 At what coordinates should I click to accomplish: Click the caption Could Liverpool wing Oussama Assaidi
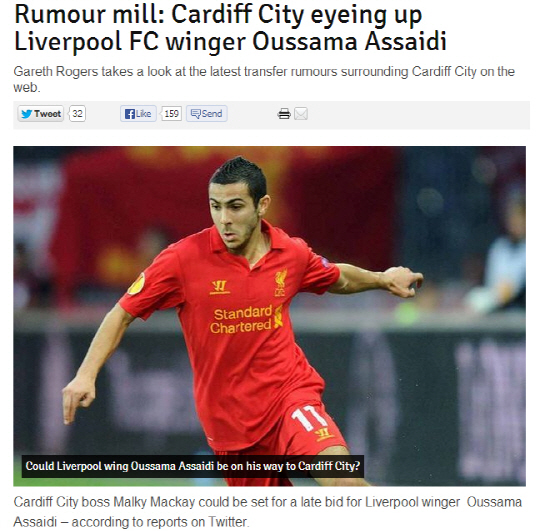[193, 466]
